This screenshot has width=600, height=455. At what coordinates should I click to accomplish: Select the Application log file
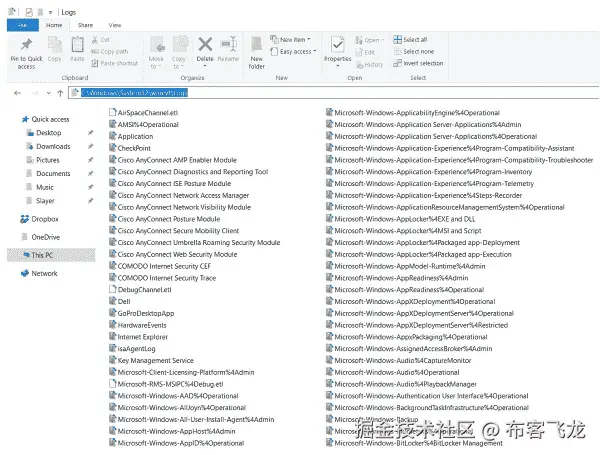(131, 136)
